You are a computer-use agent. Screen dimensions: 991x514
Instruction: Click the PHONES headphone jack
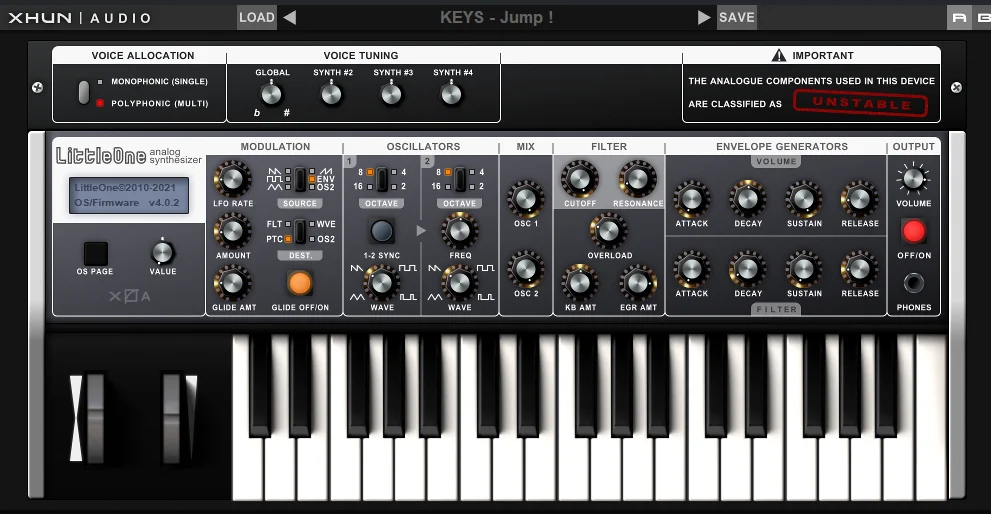[x=913, y=283]
